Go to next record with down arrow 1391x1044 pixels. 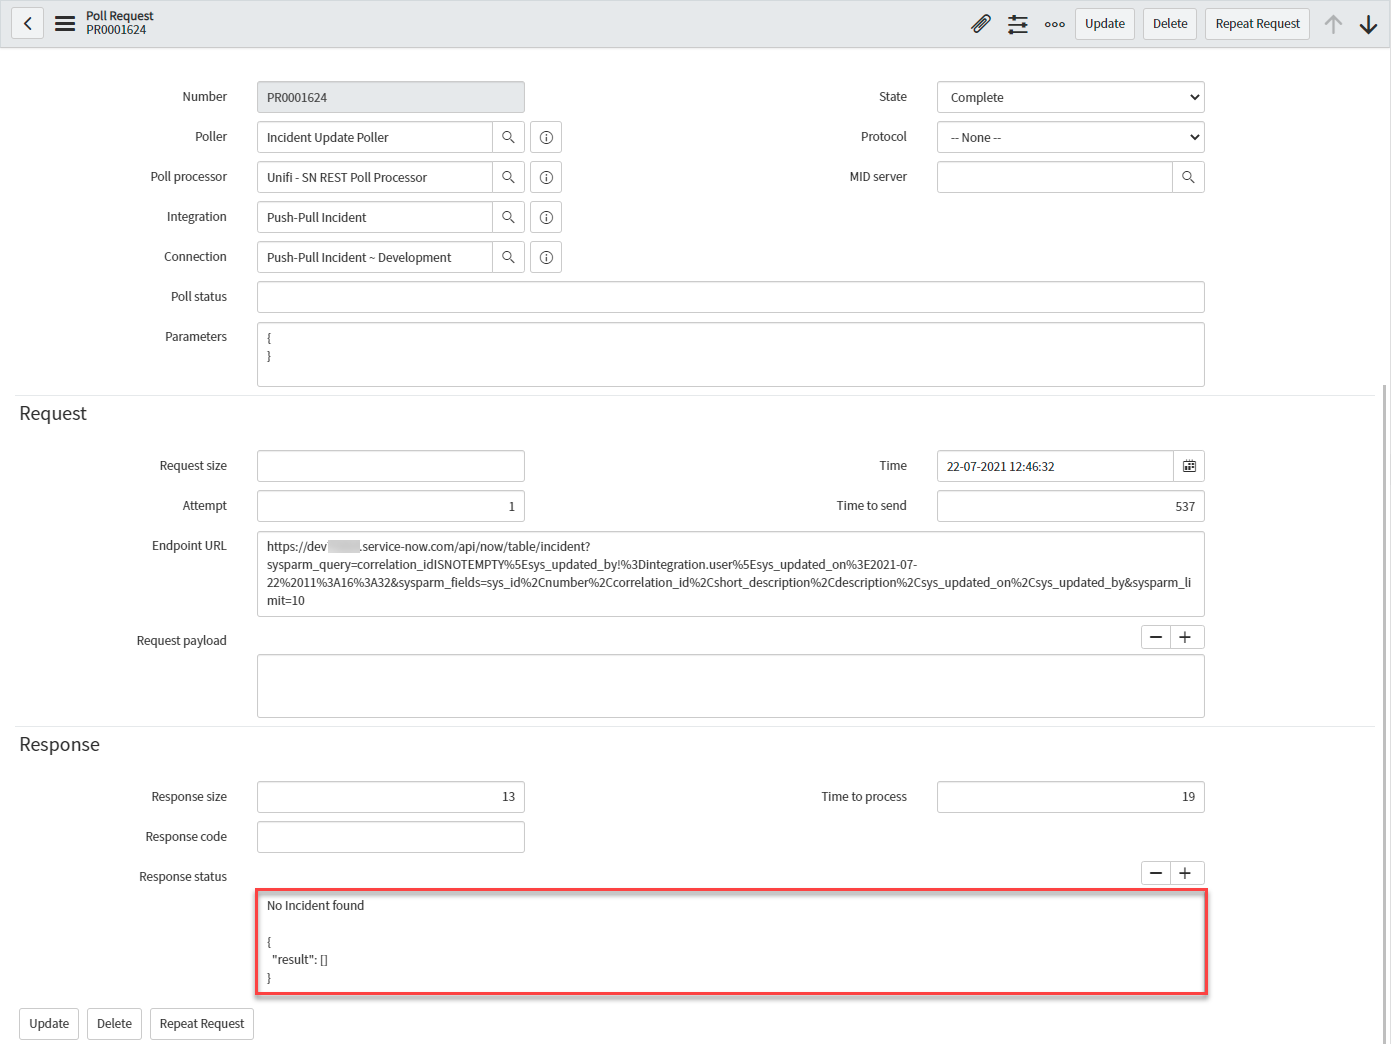[x=1368, y=24]
